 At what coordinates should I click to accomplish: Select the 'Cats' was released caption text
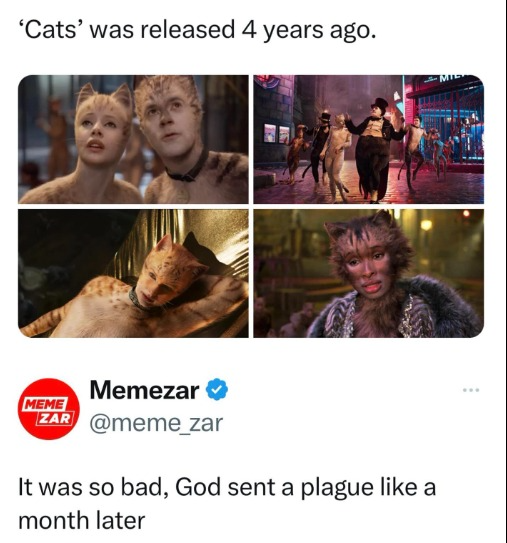[x=197, y=30]
